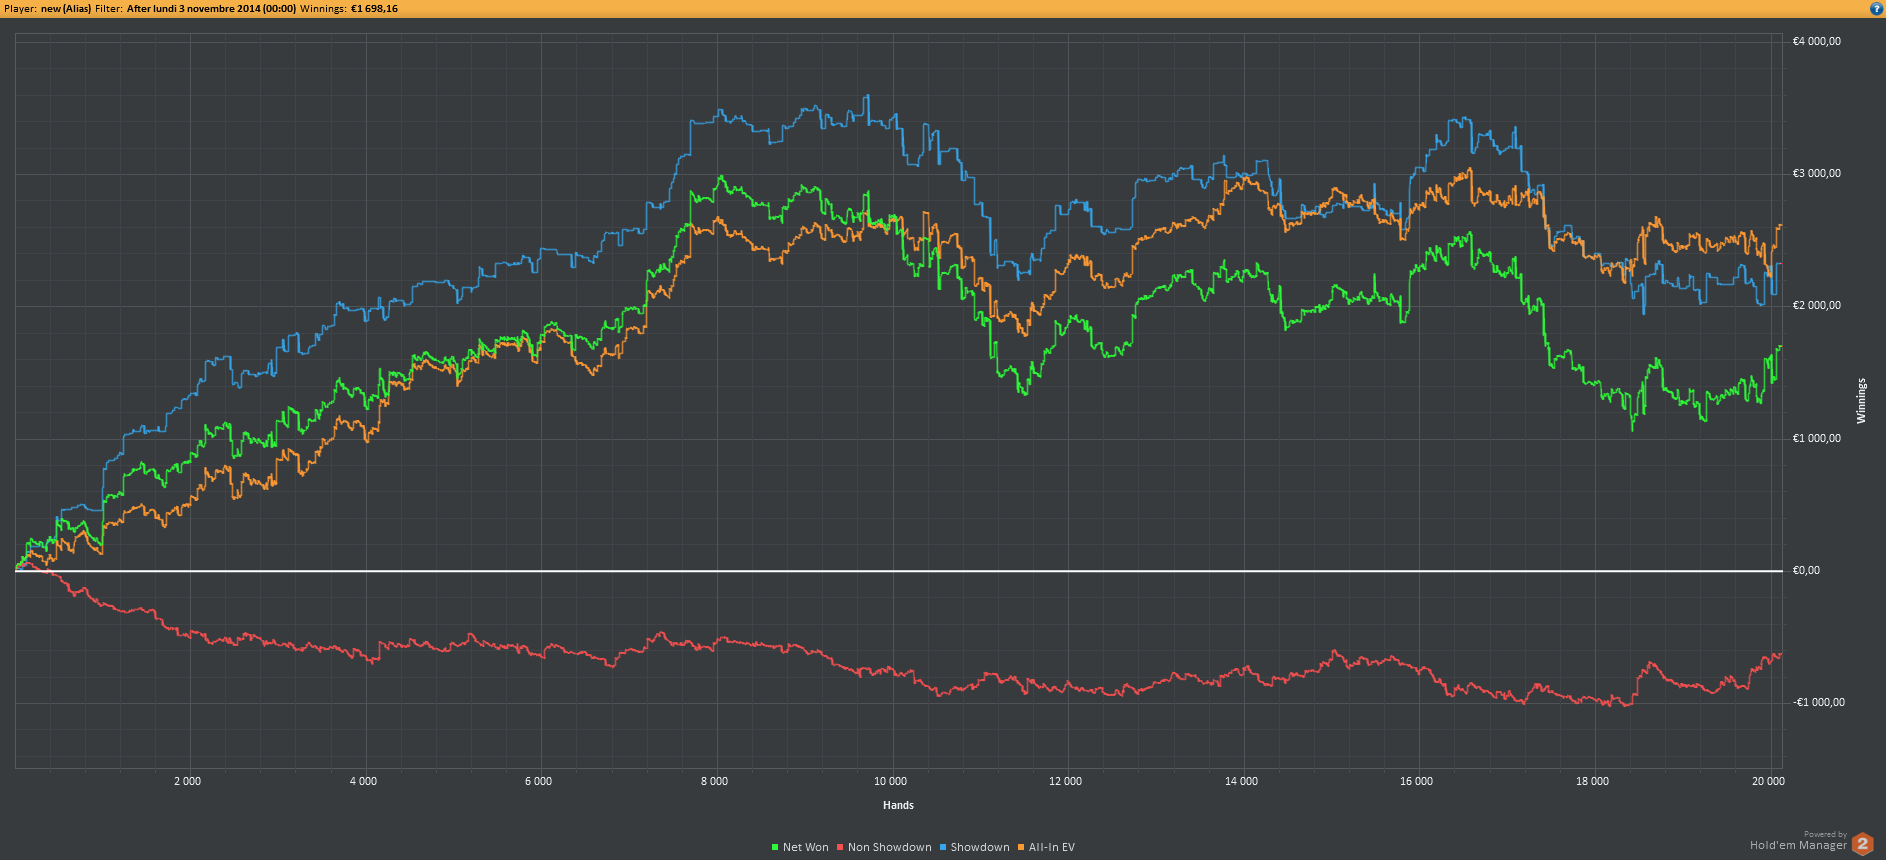The height and width of the screenshot is (860, 1886).
Task: Click the "Player: new (Alias)" header text
Action: [48, 9]
